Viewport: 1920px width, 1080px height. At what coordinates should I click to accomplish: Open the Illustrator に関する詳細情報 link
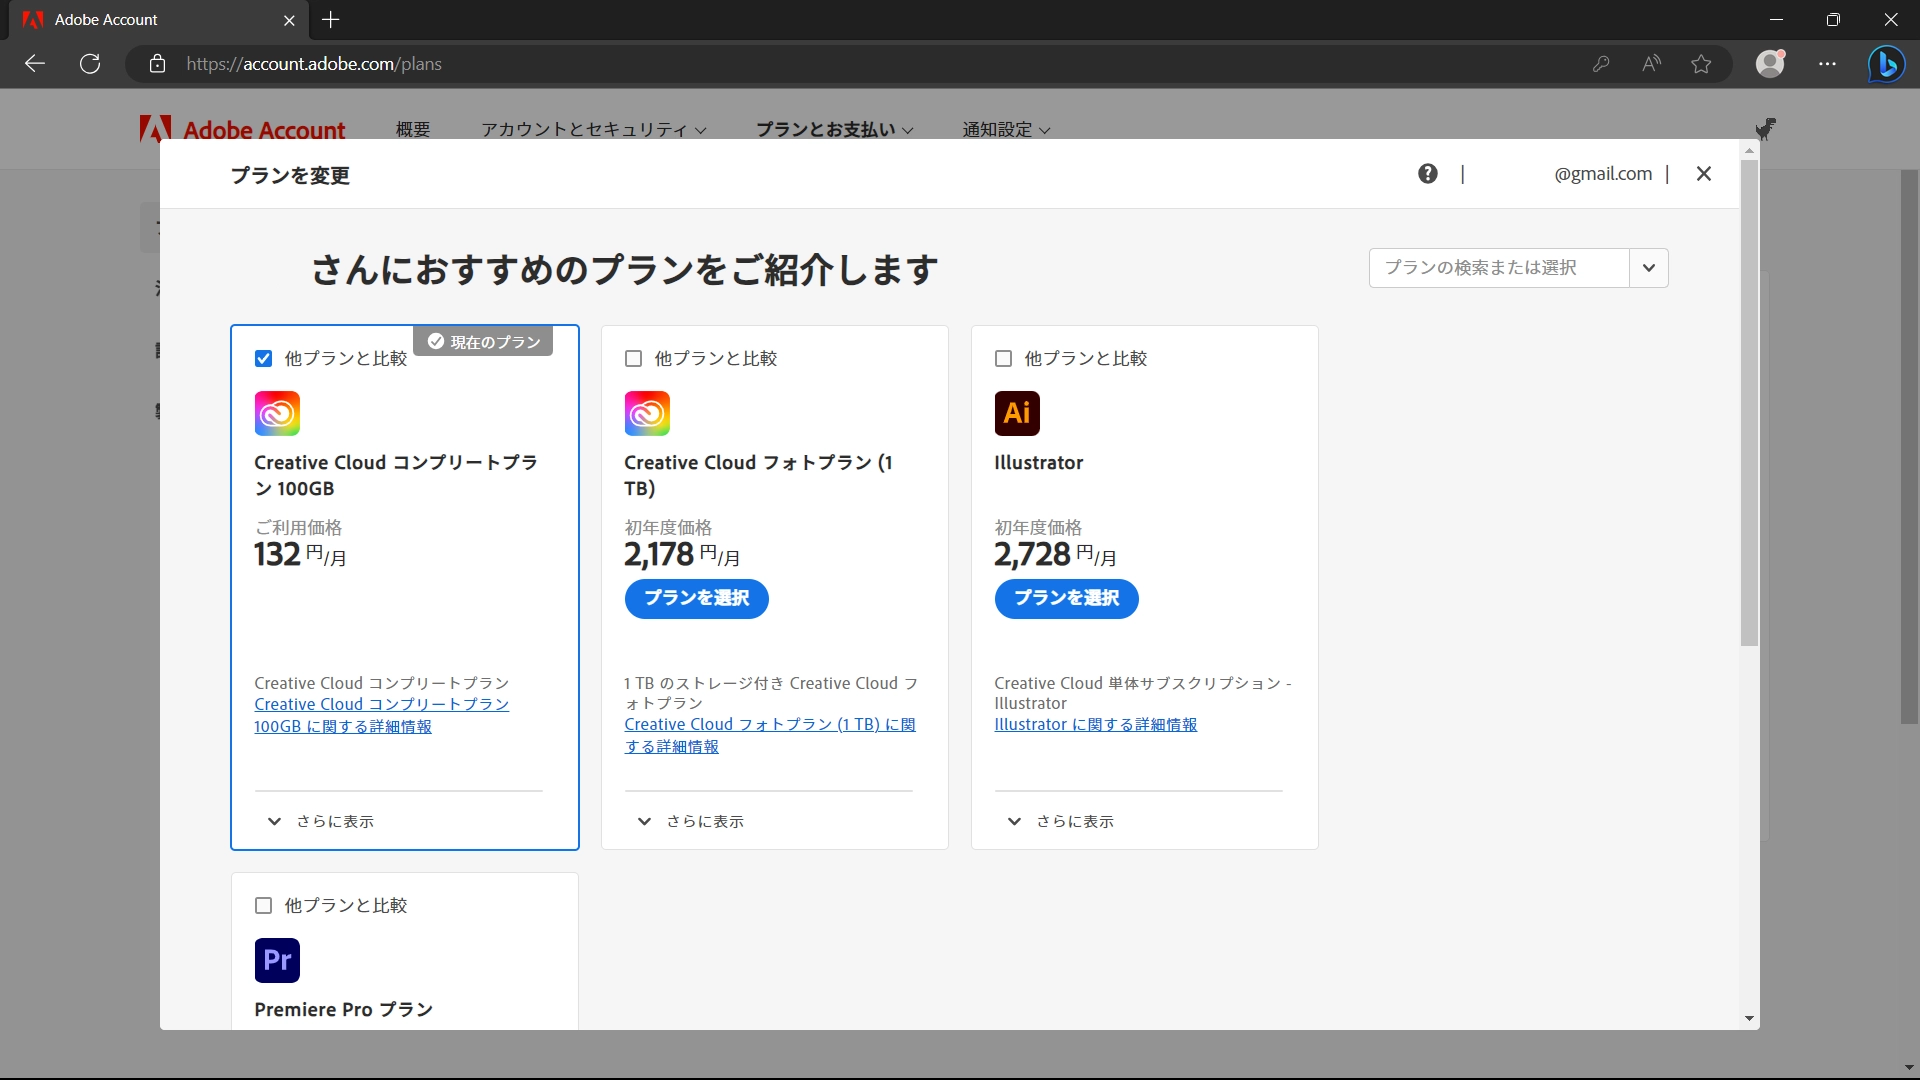pyautogui.click(x=1096, y=724)
